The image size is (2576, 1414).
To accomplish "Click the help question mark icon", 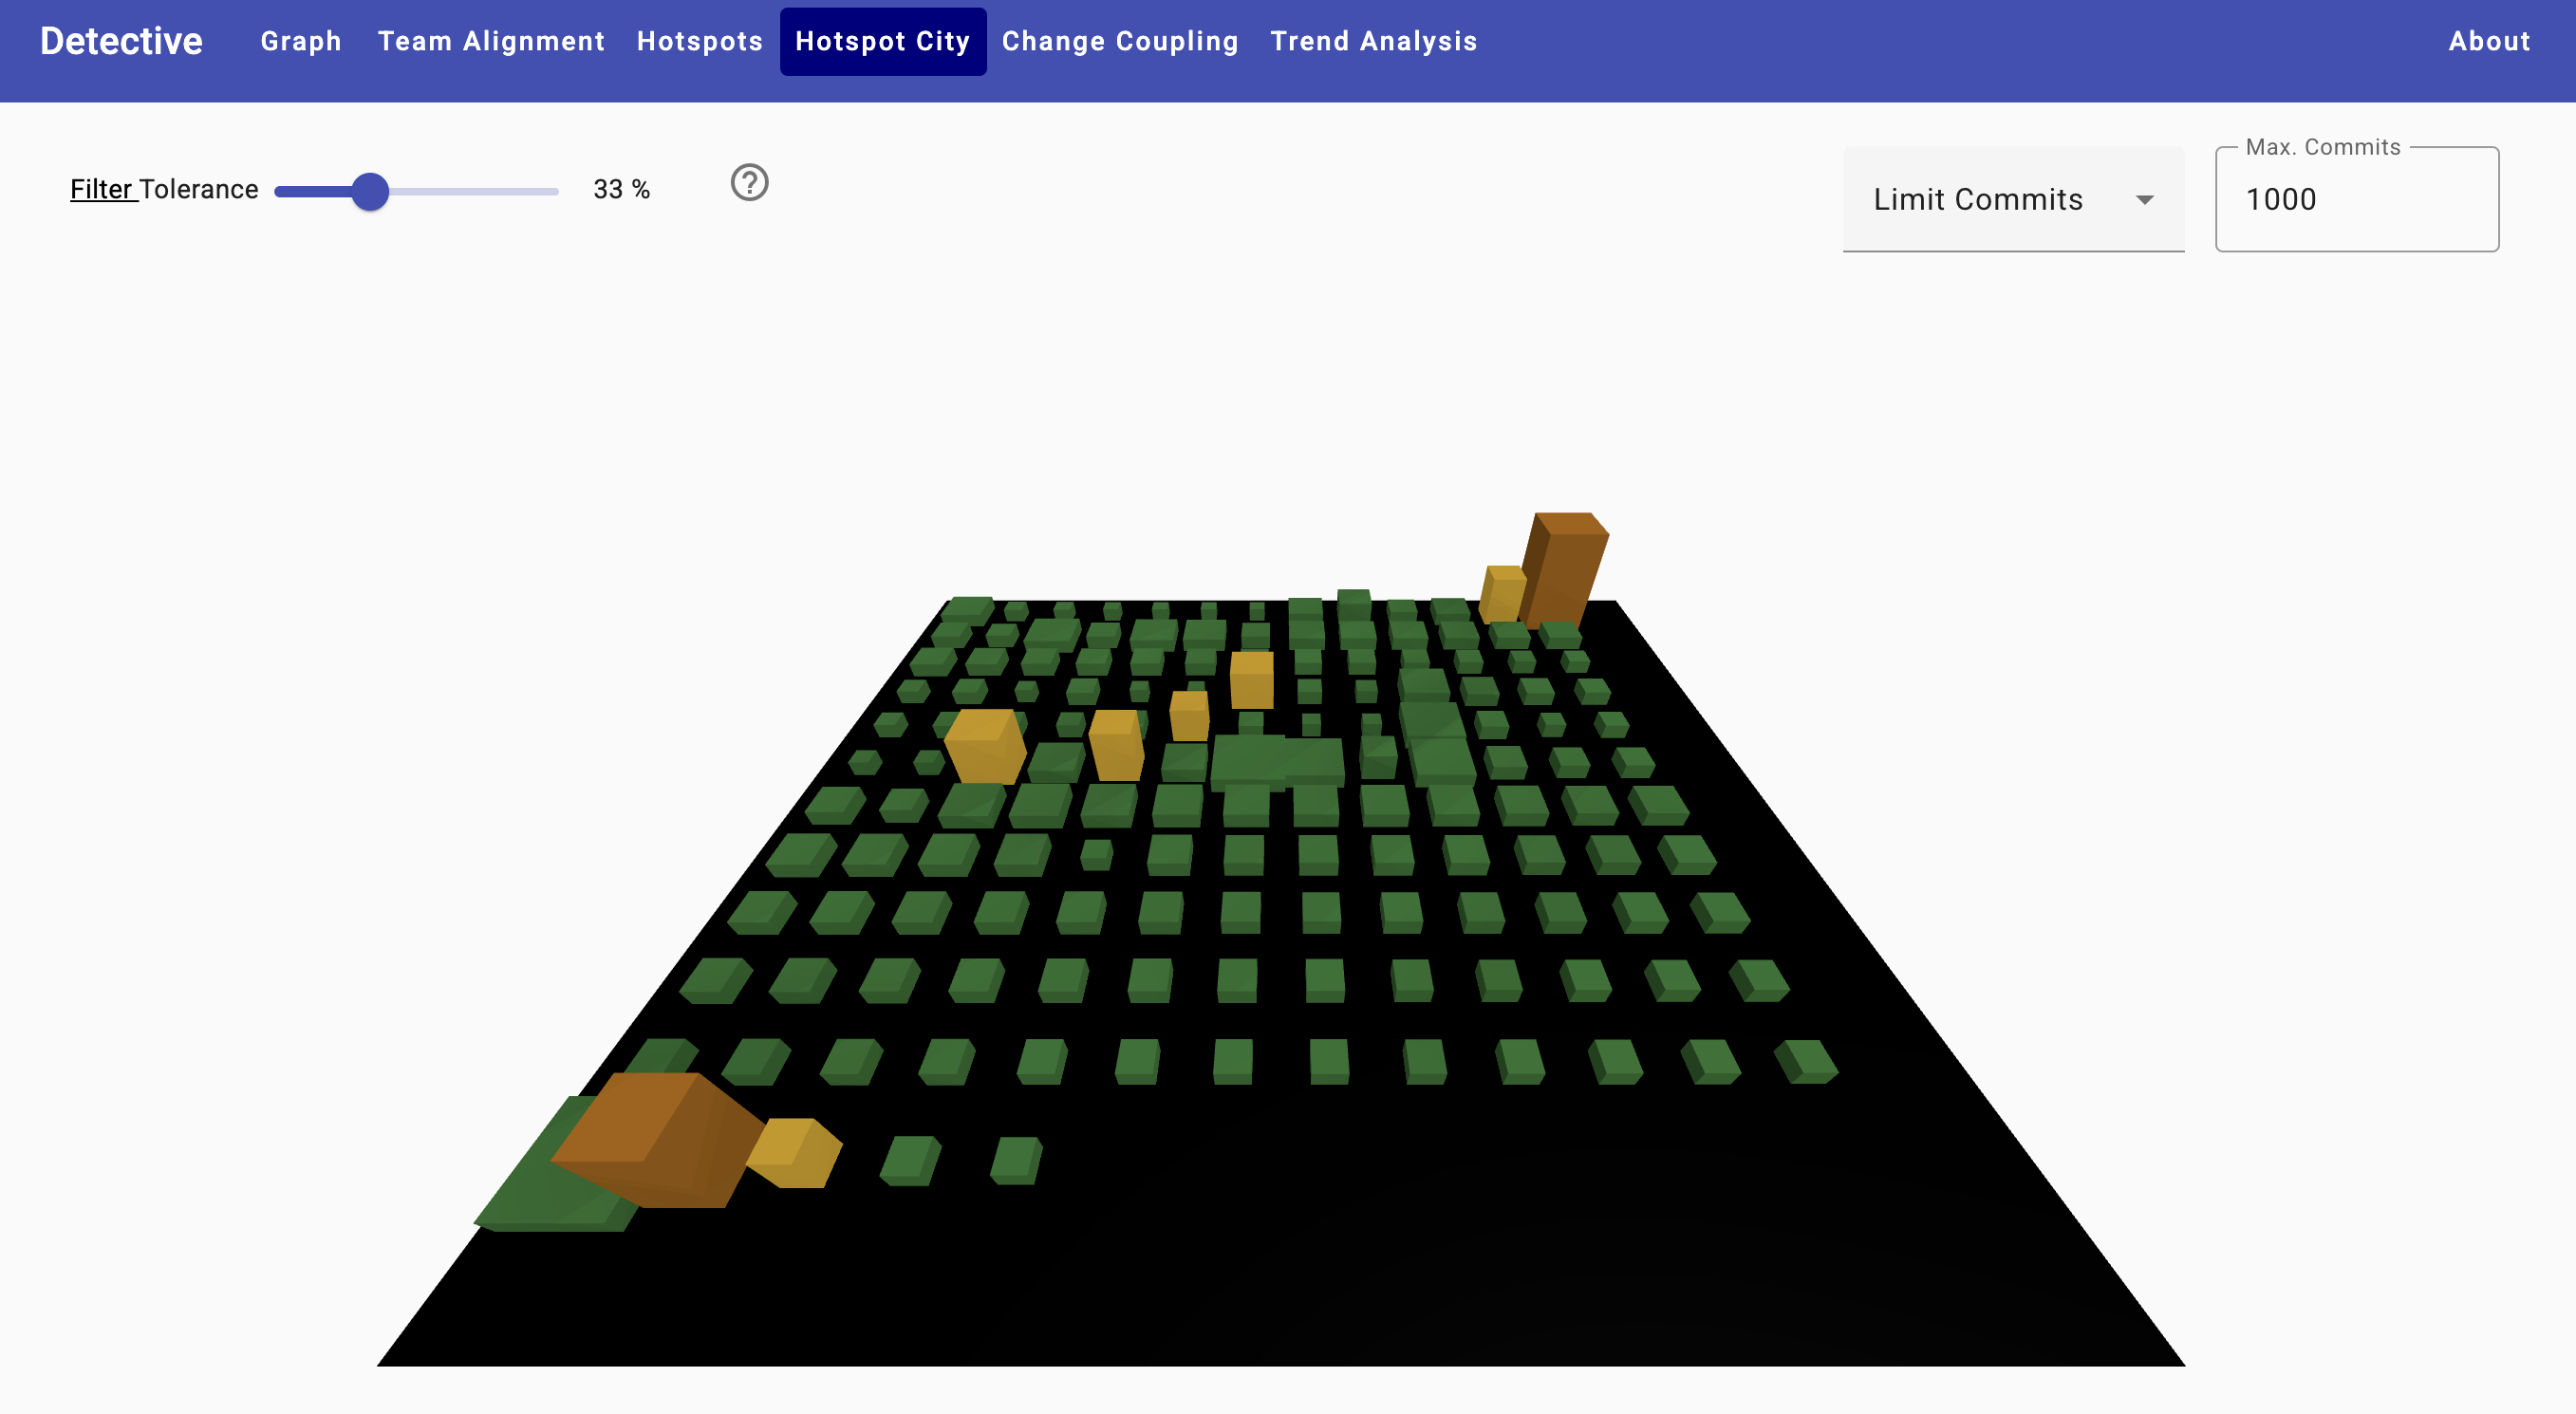I will pos(749,183).
